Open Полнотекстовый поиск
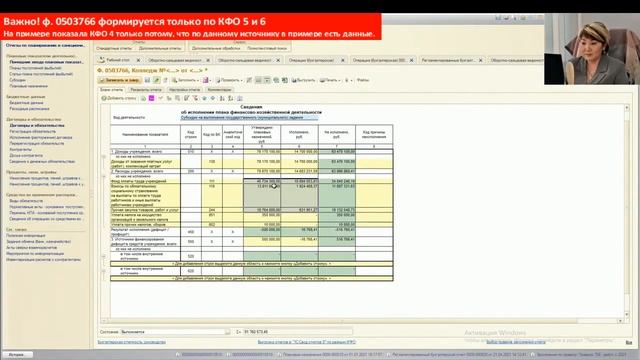This screenshot has width=640, height=360. tap(267, 48)
